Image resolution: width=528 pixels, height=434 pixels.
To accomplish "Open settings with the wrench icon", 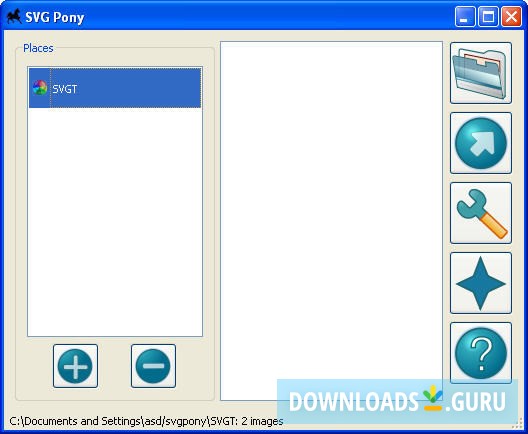I will tap(481, 213).
